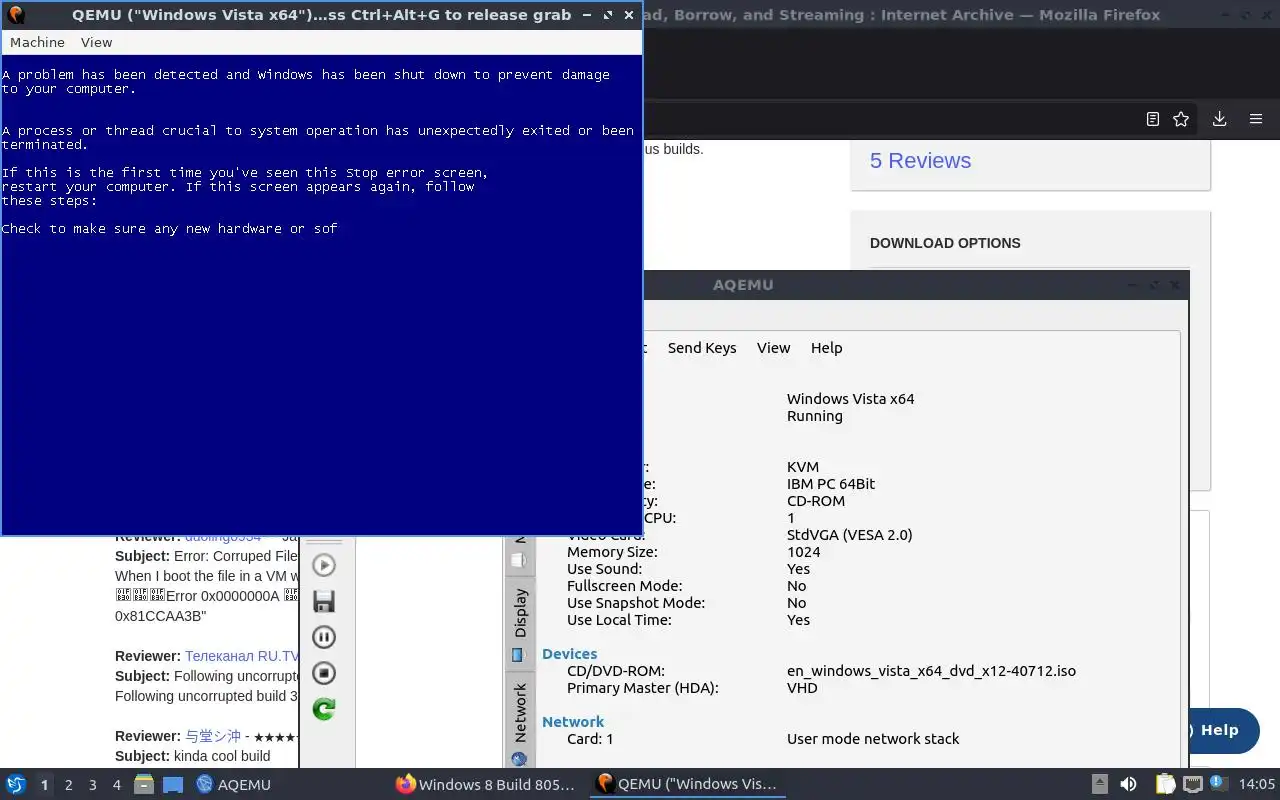Switch to workspace 4
1280x800 pixels.
[116, 785]
